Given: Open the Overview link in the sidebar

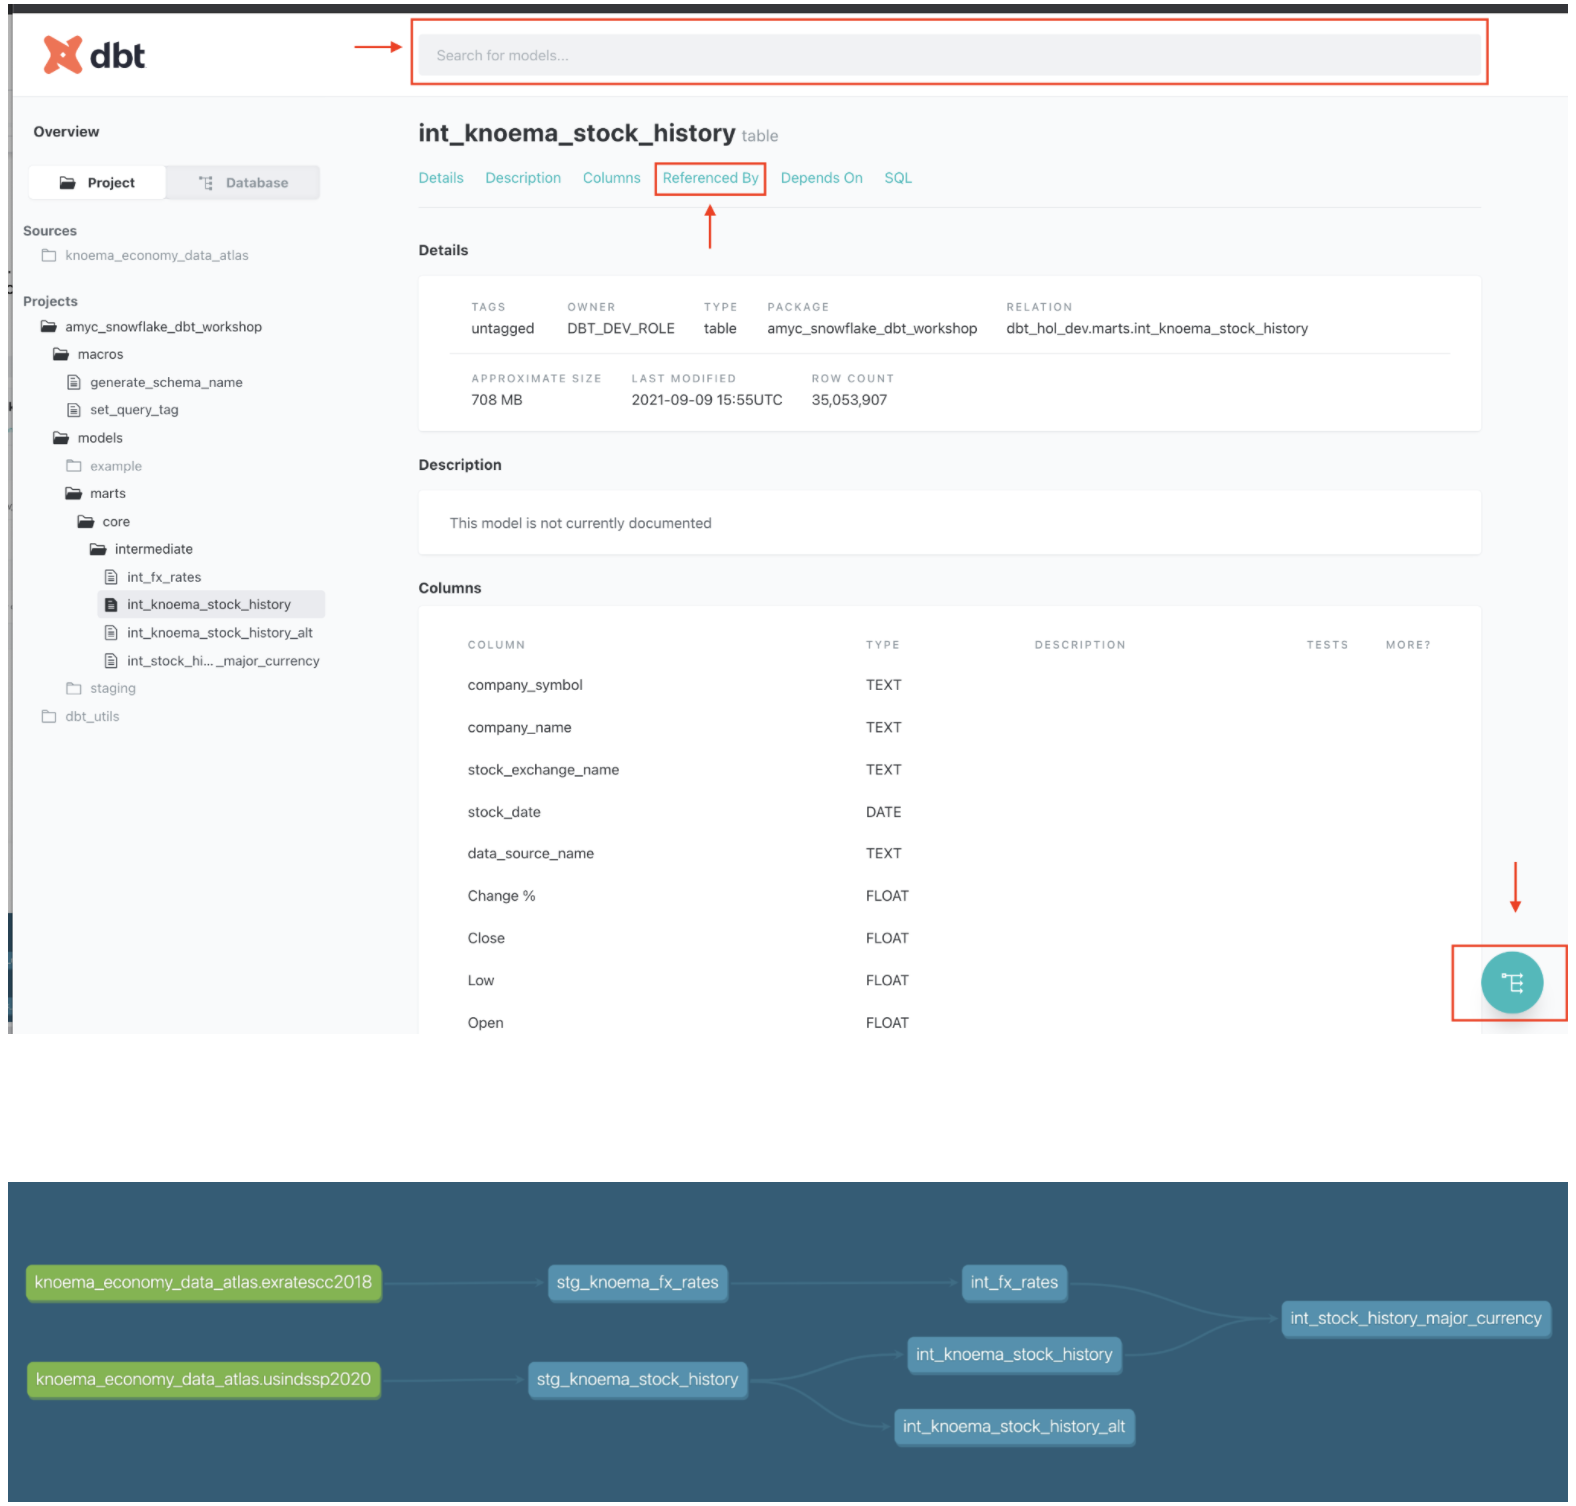Looking at the screenshot, I should click(66, 132).
